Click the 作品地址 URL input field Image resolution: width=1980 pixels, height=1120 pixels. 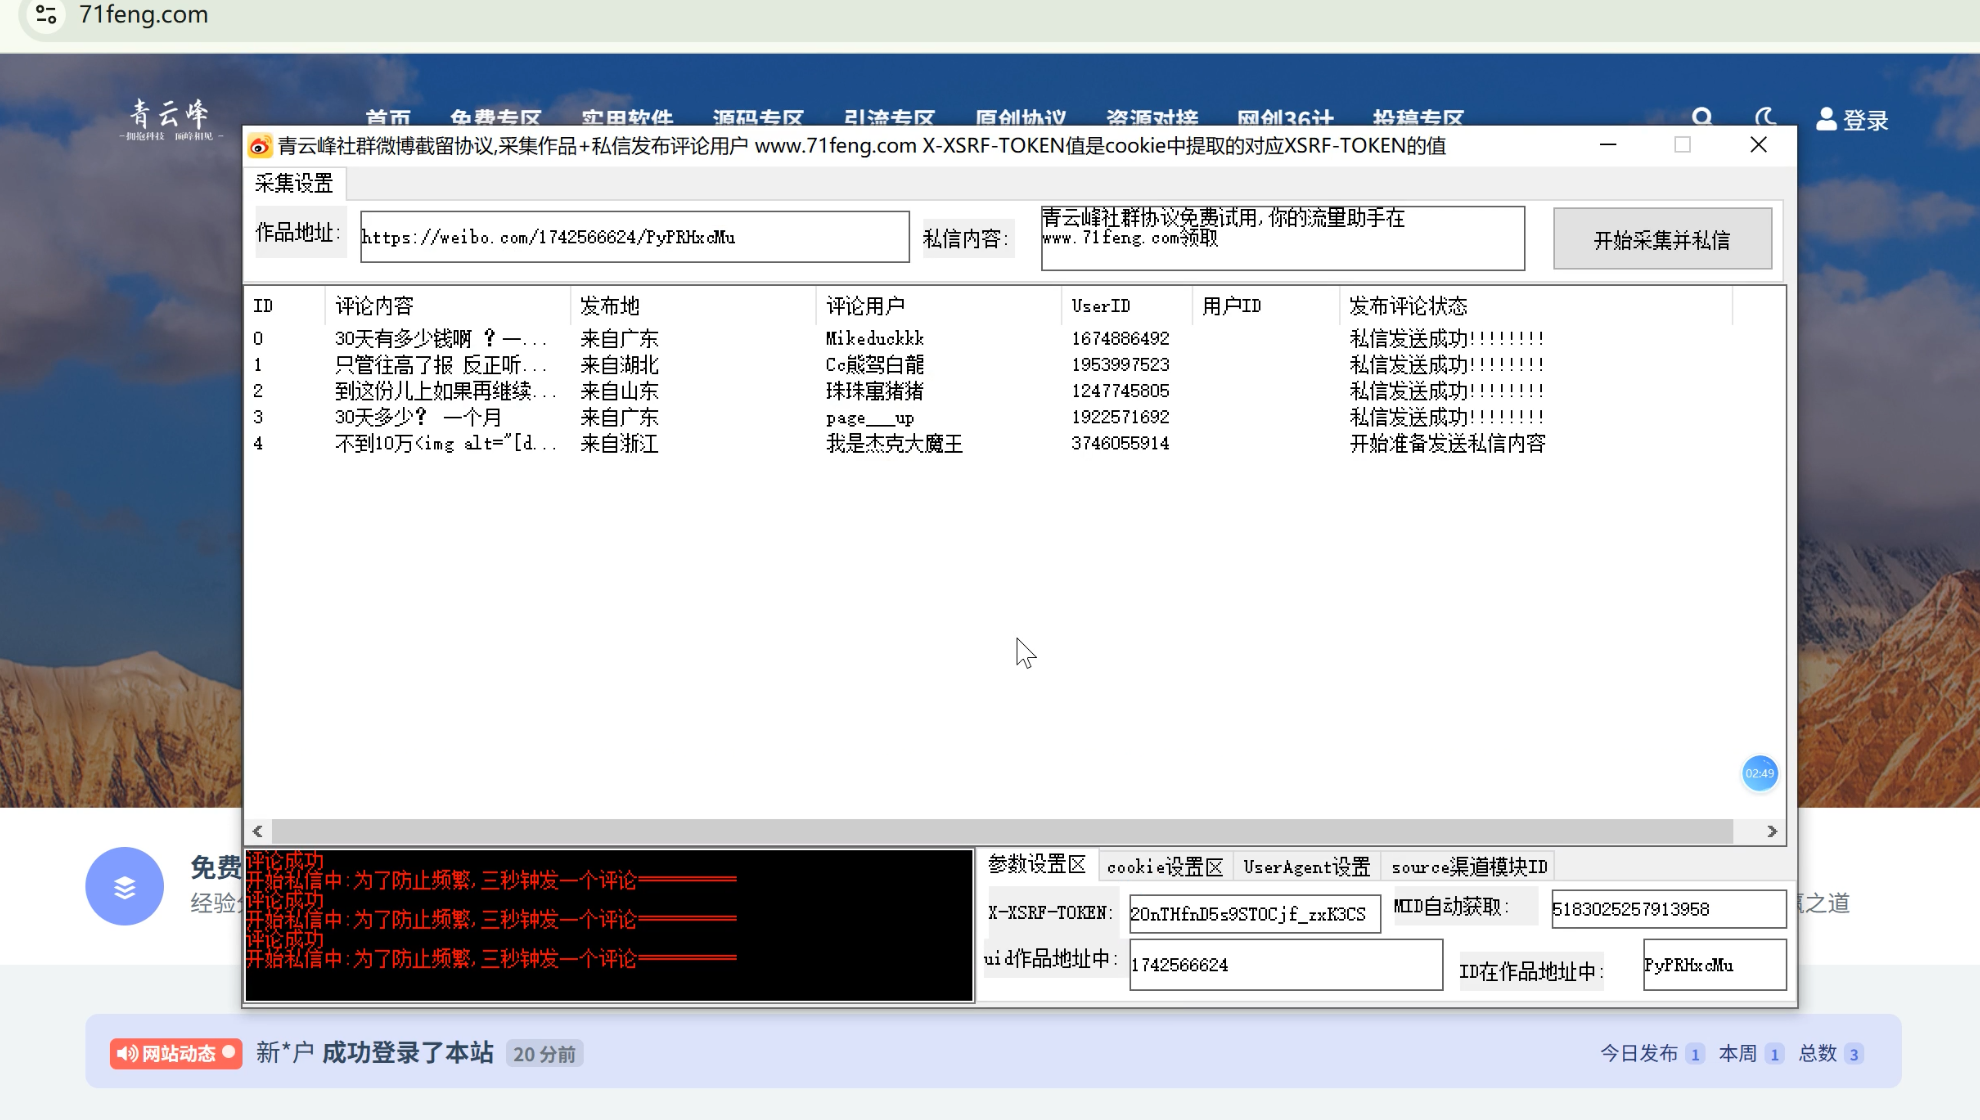635,237
